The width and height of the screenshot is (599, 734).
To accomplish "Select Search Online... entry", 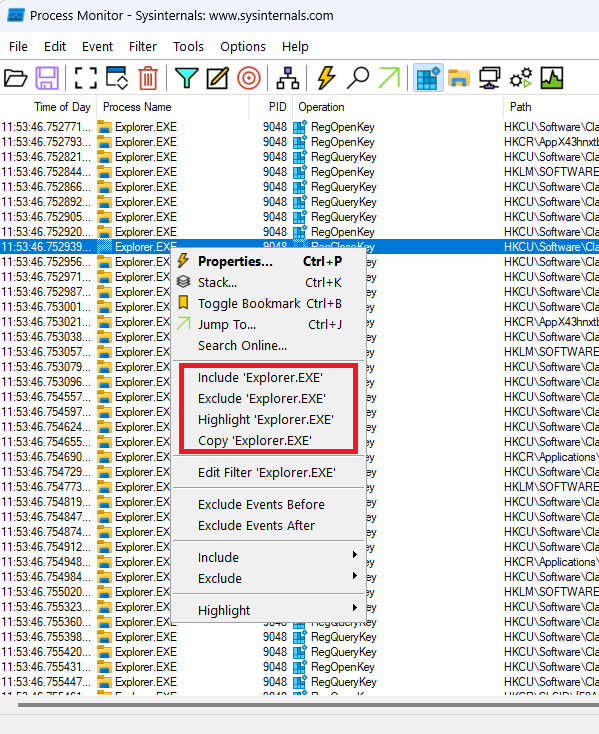I will click(x=269, y=345).
